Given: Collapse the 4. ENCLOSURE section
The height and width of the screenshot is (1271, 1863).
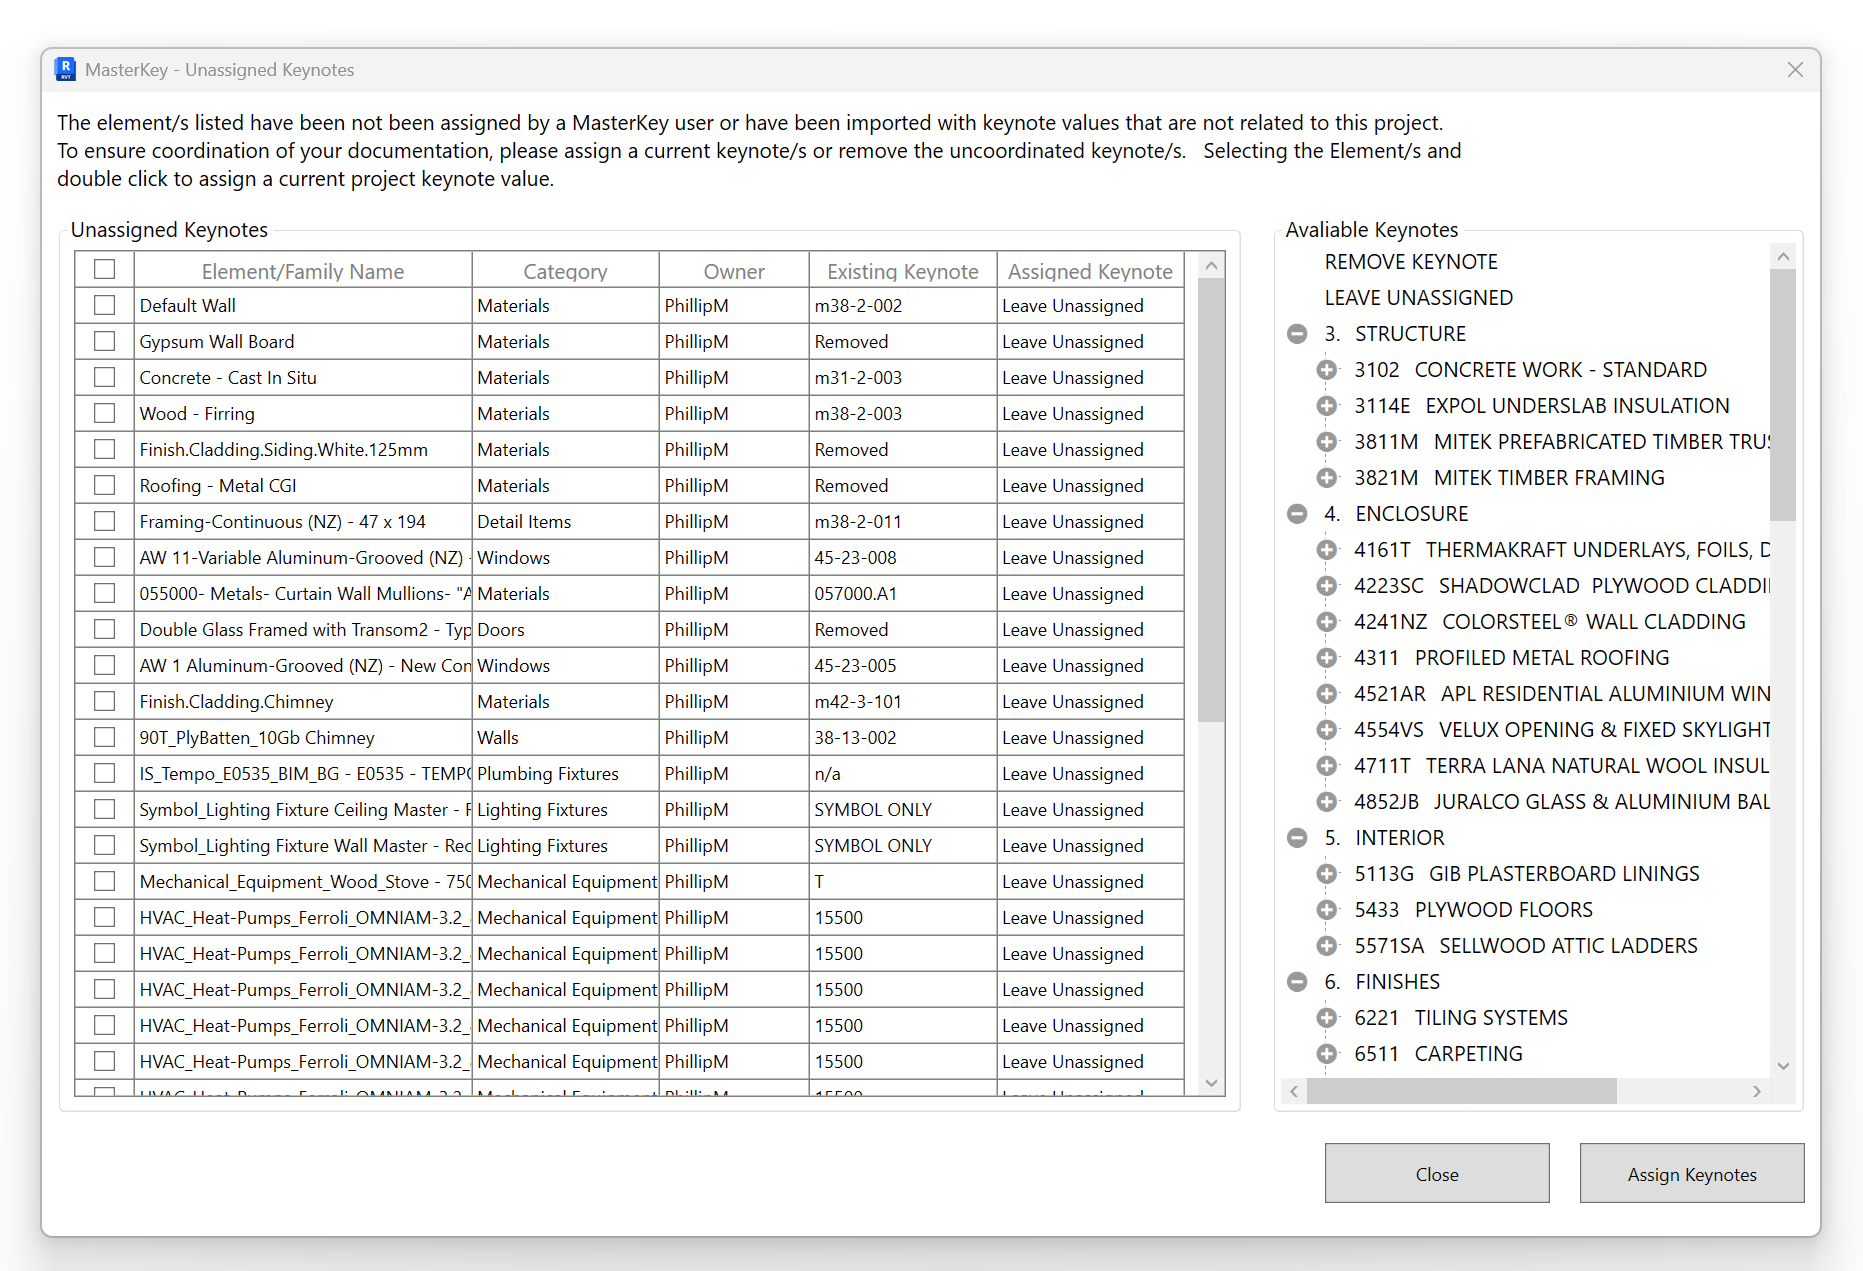Looking at the screenshot, I should [x=1297, y=513].
